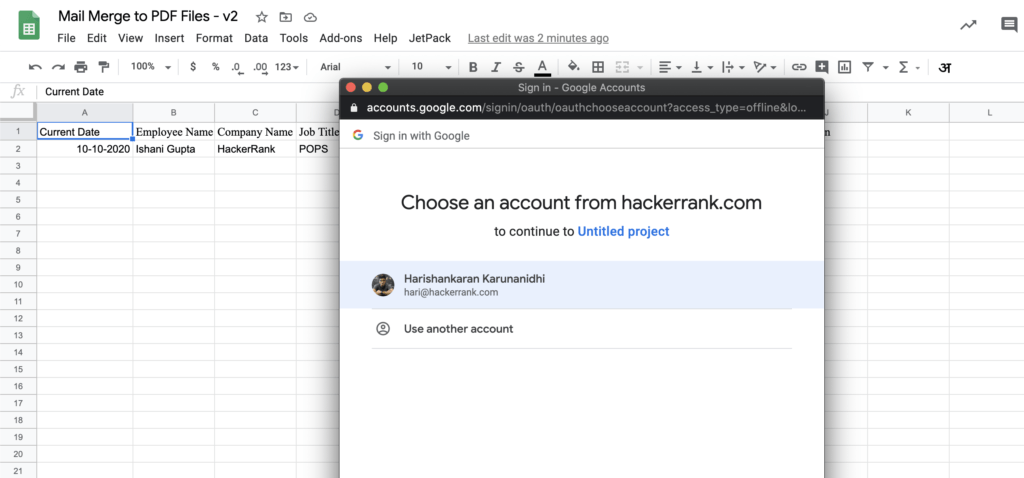Toggle italic formatting
The height and width of the screenshot is (478, 1024).
click(496, 67)
